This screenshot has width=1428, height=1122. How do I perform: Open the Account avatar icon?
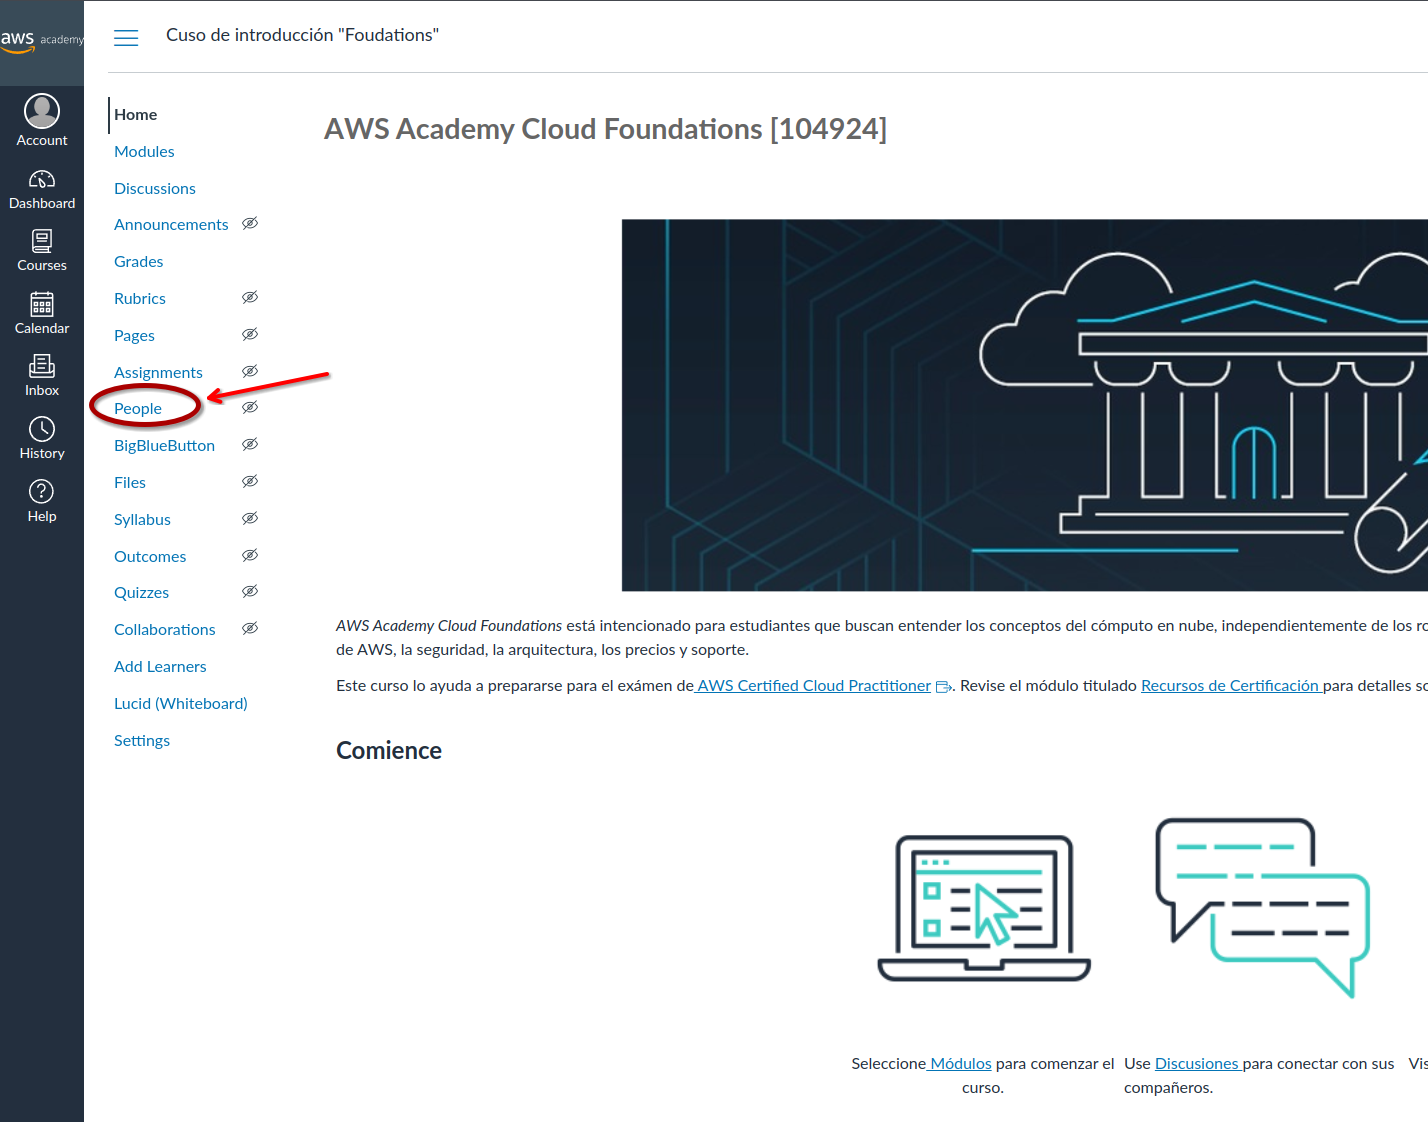point(42,111)
